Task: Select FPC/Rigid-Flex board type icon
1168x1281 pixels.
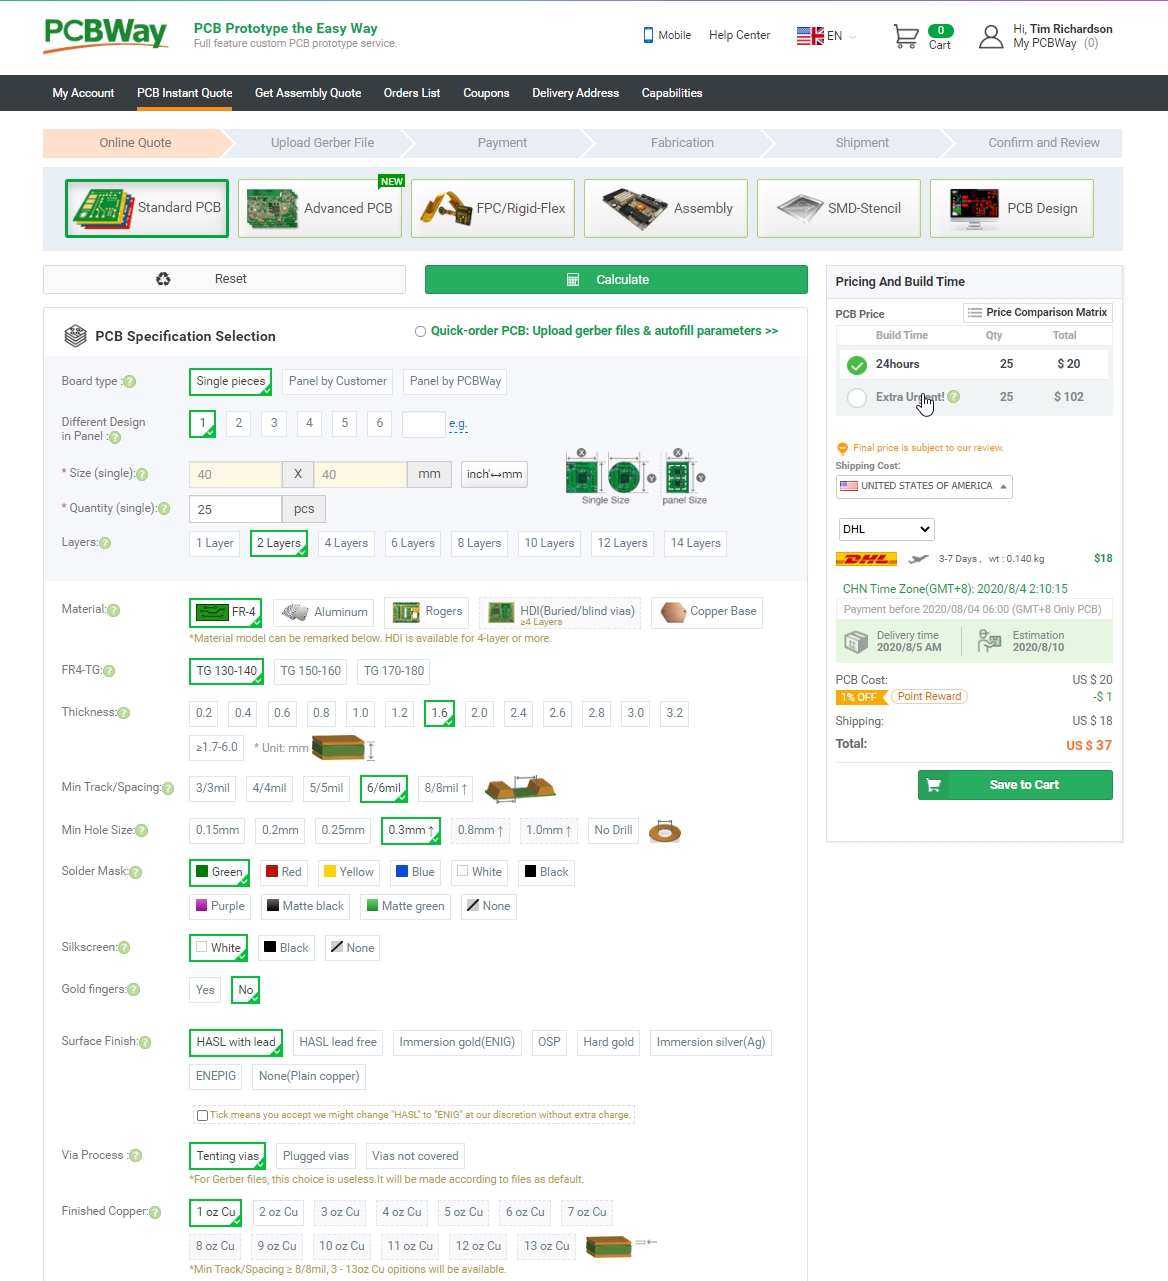Action: pyautogui.click(x=446, y=208)
